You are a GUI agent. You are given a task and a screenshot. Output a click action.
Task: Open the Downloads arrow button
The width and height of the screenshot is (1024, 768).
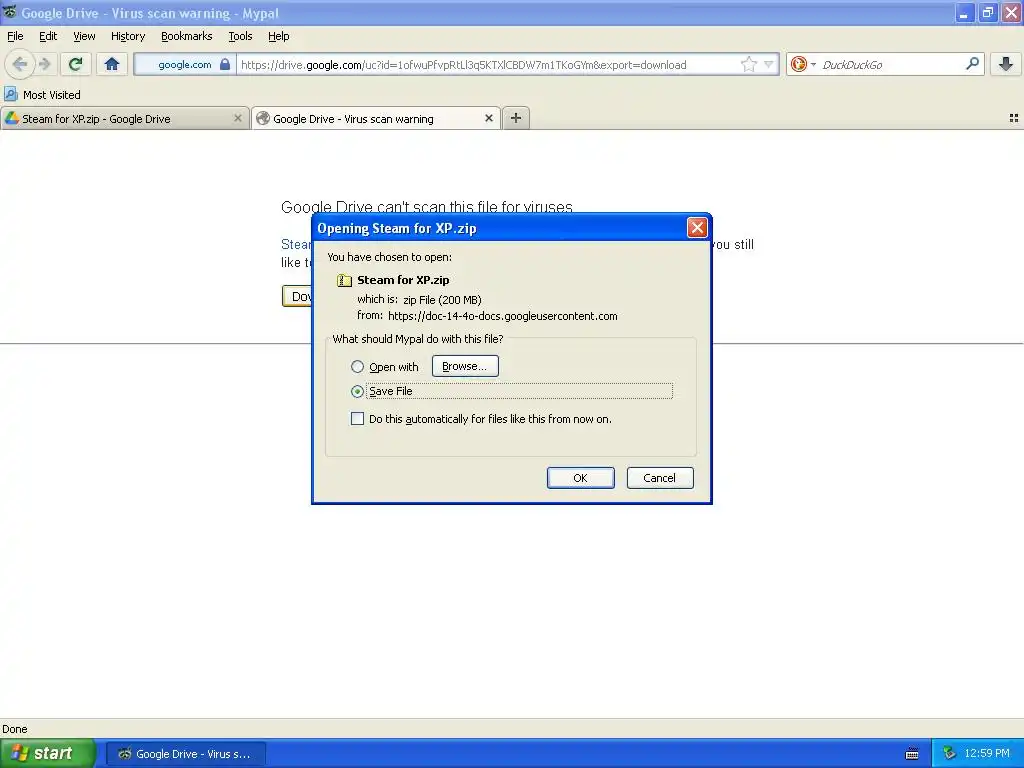(x=1006, y=64)
